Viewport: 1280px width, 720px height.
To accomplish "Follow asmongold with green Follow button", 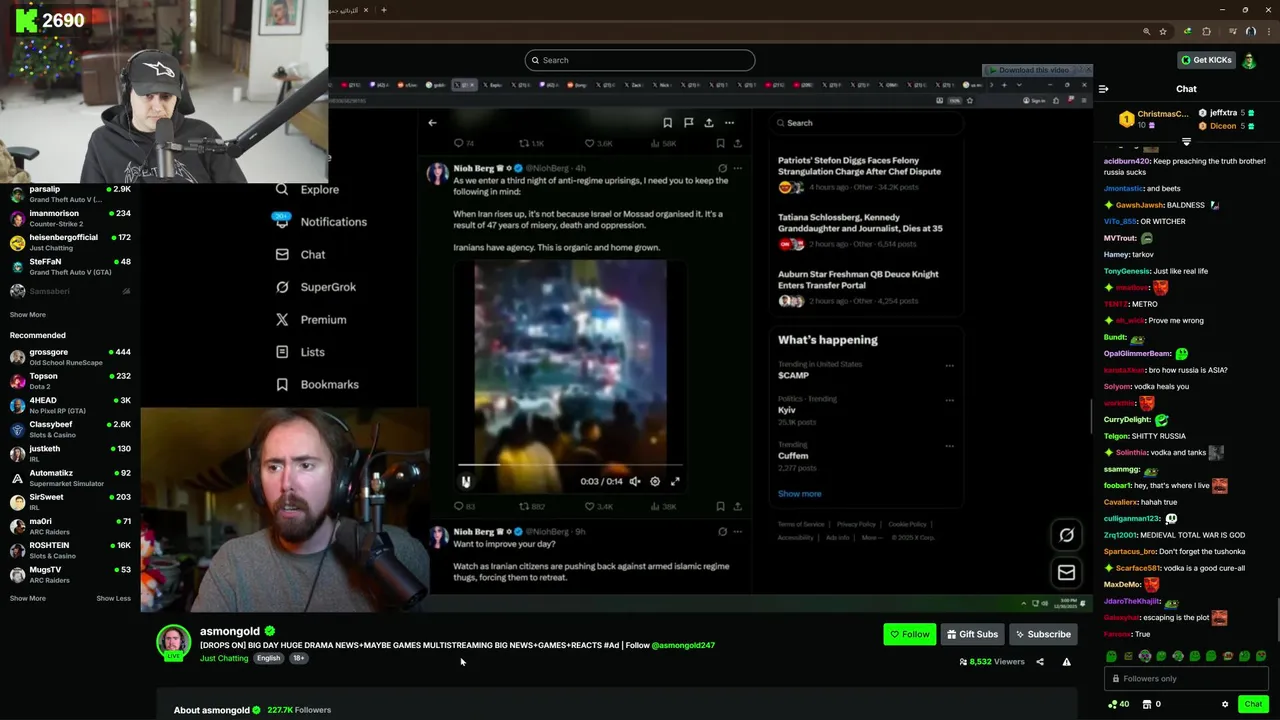I will pyautogui.click(x=910, y=634).
